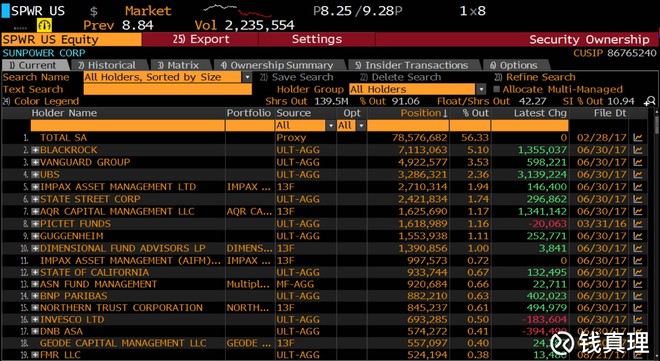Expand the VANGUARD GROUP holder row
Image resolution: width=660 pixels, height=361 pixels.
[35, 162]
